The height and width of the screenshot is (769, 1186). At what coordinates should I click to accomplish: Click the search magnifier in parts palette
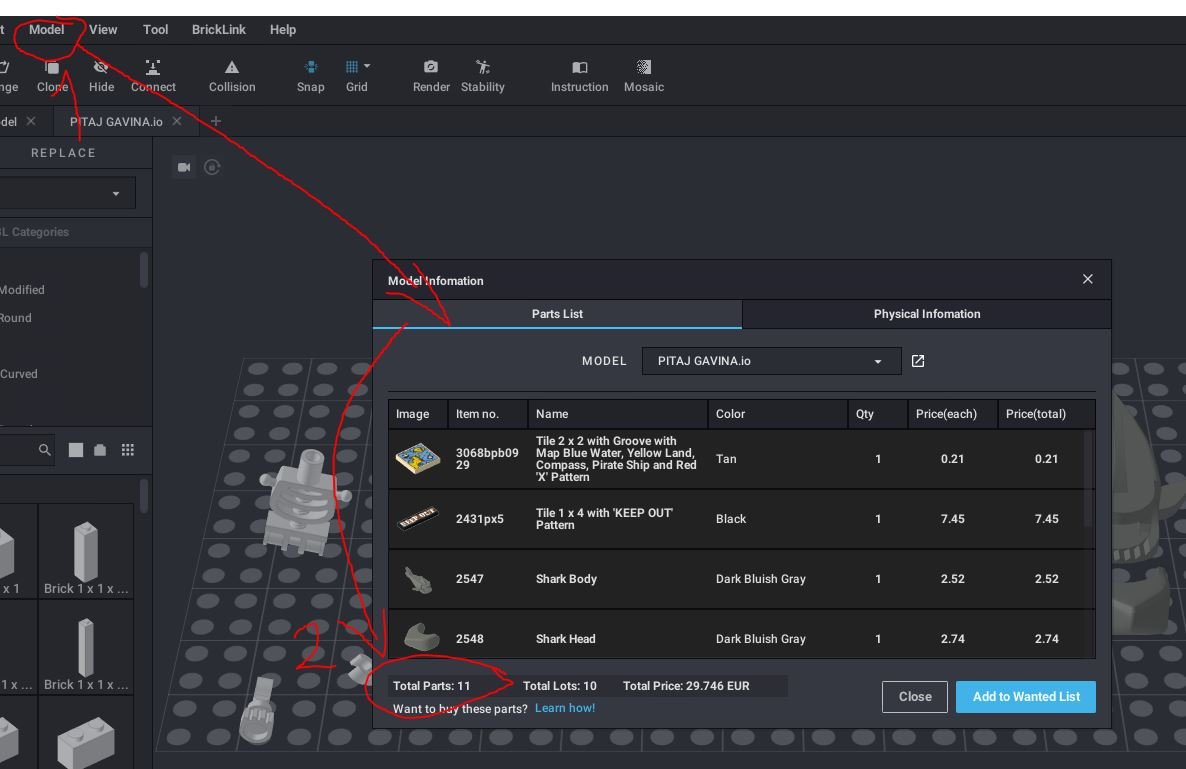tap(45, 450)
